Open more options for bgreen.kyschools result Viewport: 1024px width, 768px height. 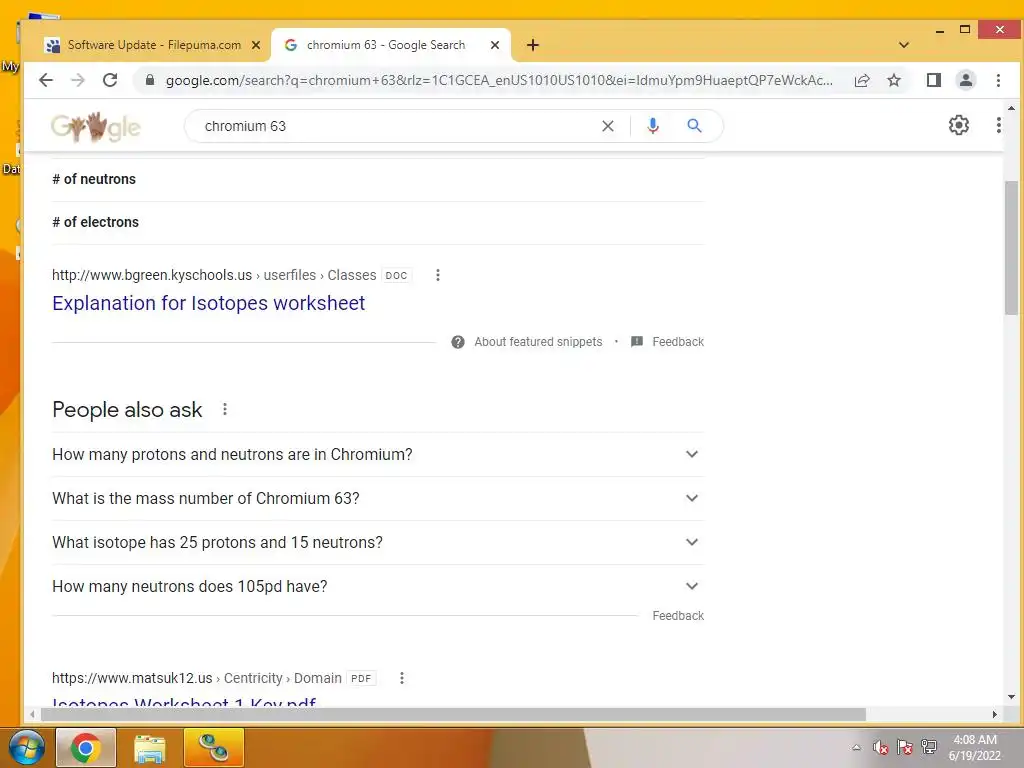[x=438, y=276]
